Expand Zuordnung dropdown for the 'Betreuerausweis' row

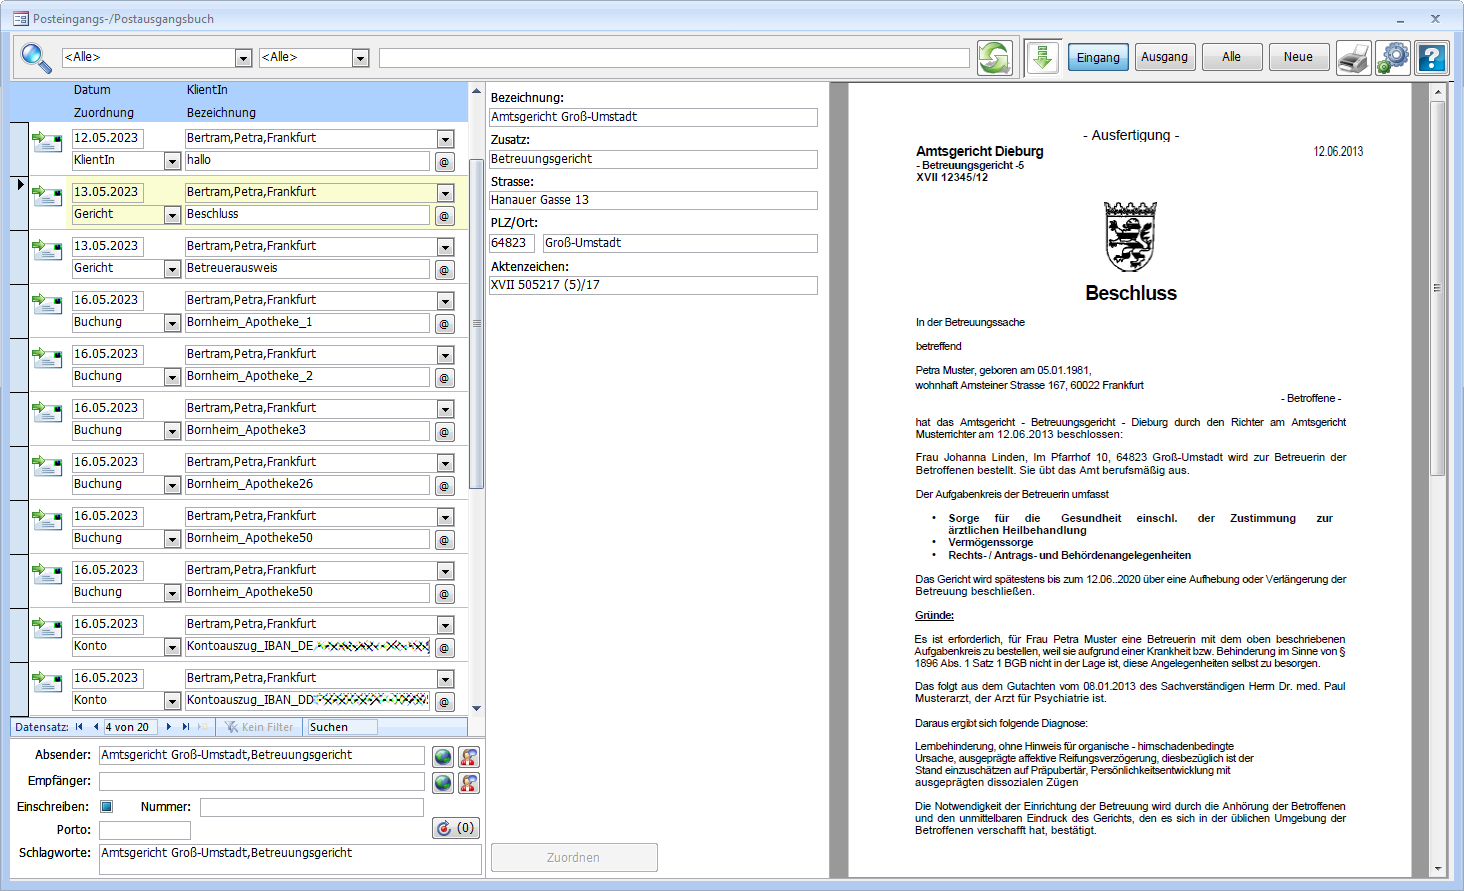pos(172,269)
